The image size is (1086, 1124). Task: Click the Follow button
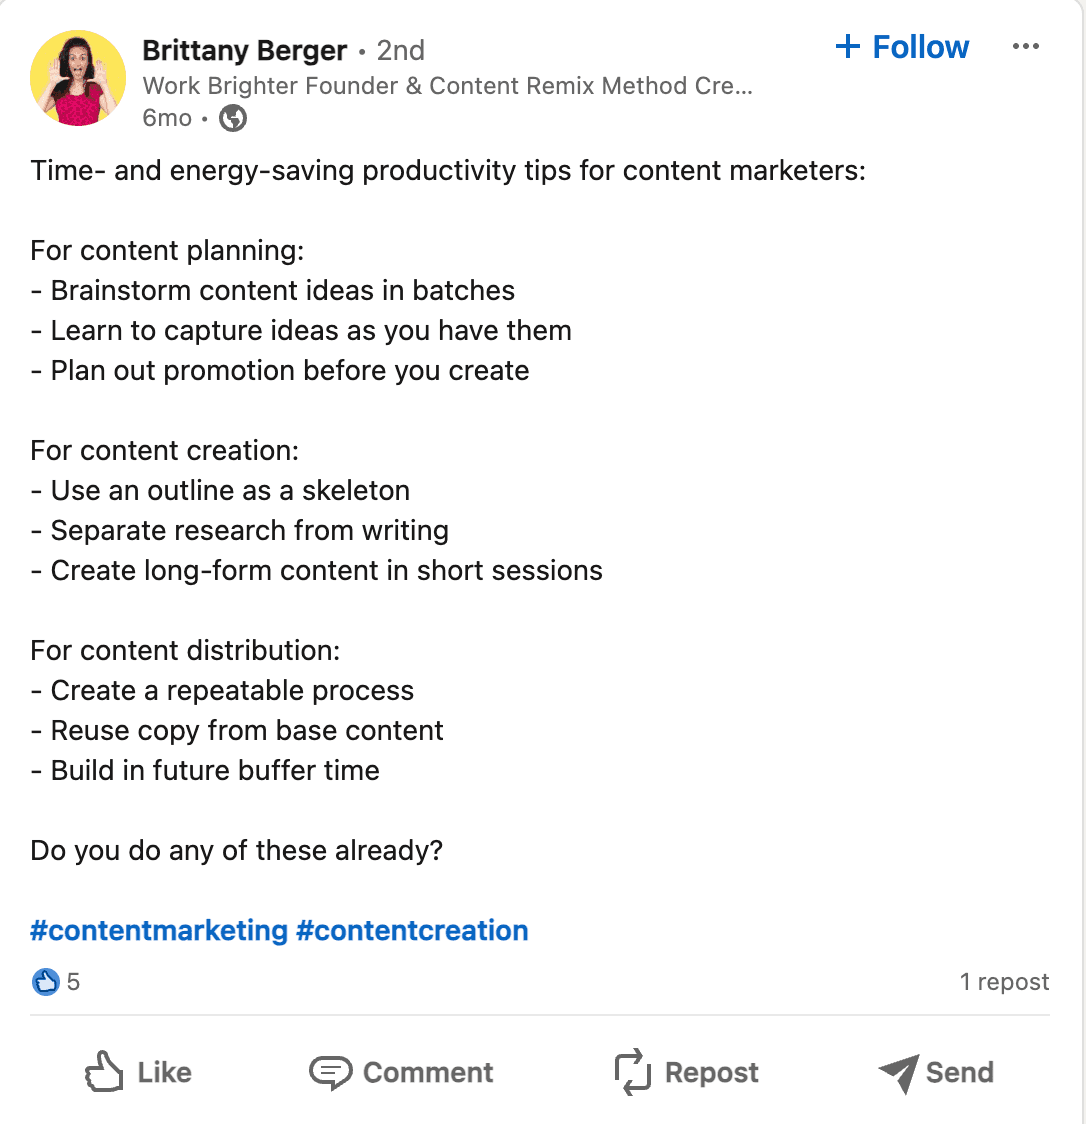click(x=900, y=46)
